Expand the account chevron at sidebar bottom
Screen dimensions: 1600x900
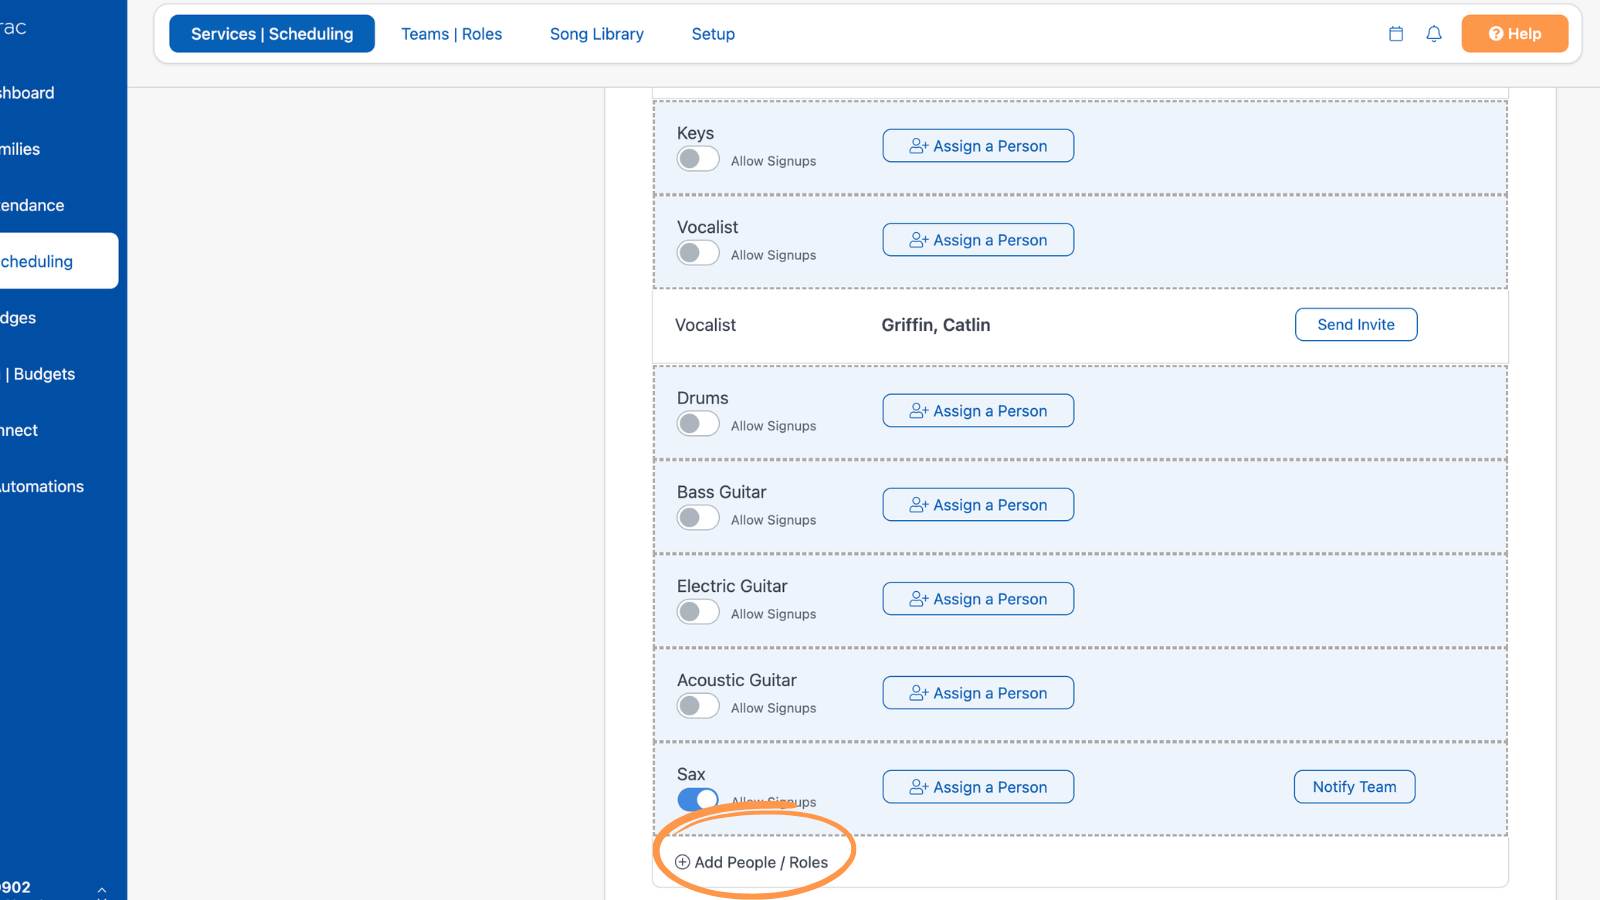click(x=101, y=889)
